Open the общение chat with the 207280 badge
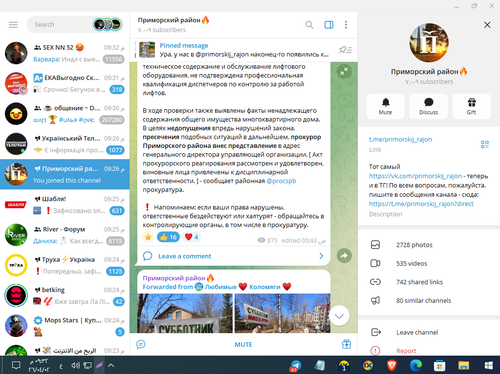500x374 pixels. pyautogui.click(x=65, y=114)
